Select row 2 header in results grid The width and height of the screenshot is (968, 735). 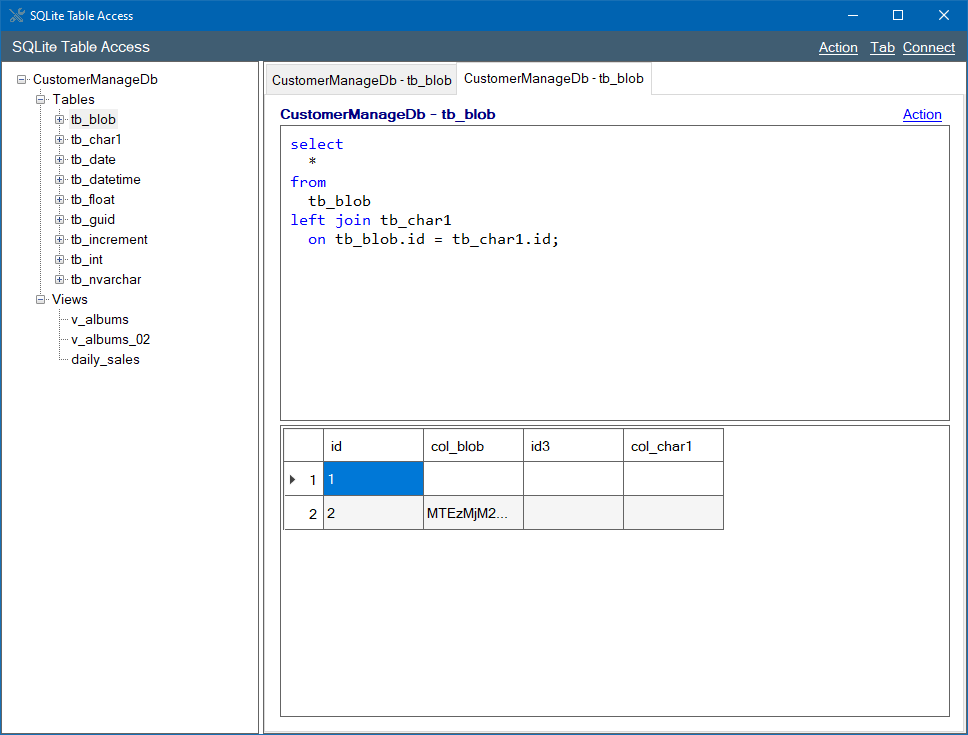(x=304, y=513)
